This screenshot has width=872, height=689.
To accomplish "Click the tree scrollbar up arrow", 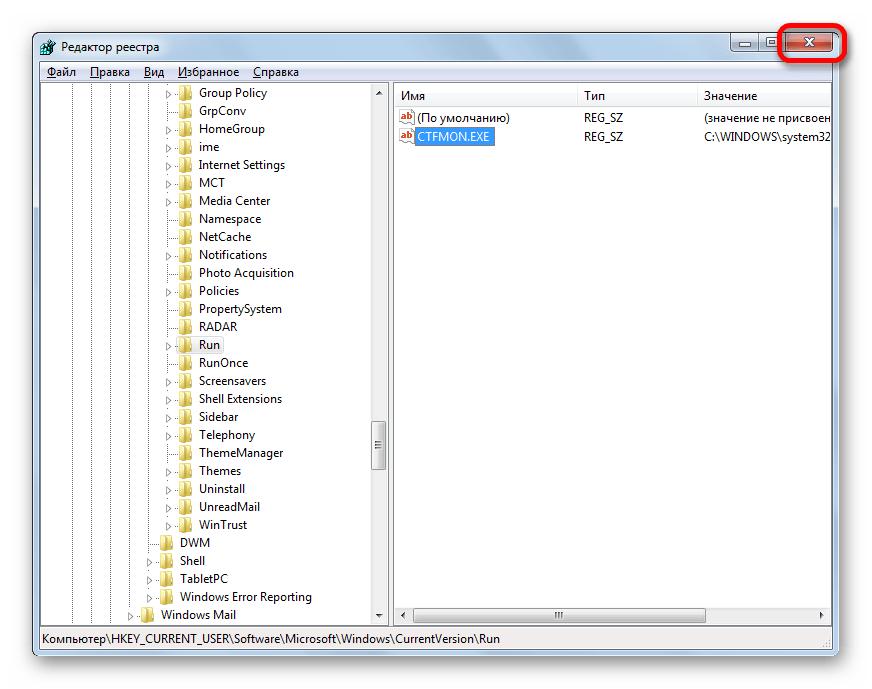I will (379, 93).
